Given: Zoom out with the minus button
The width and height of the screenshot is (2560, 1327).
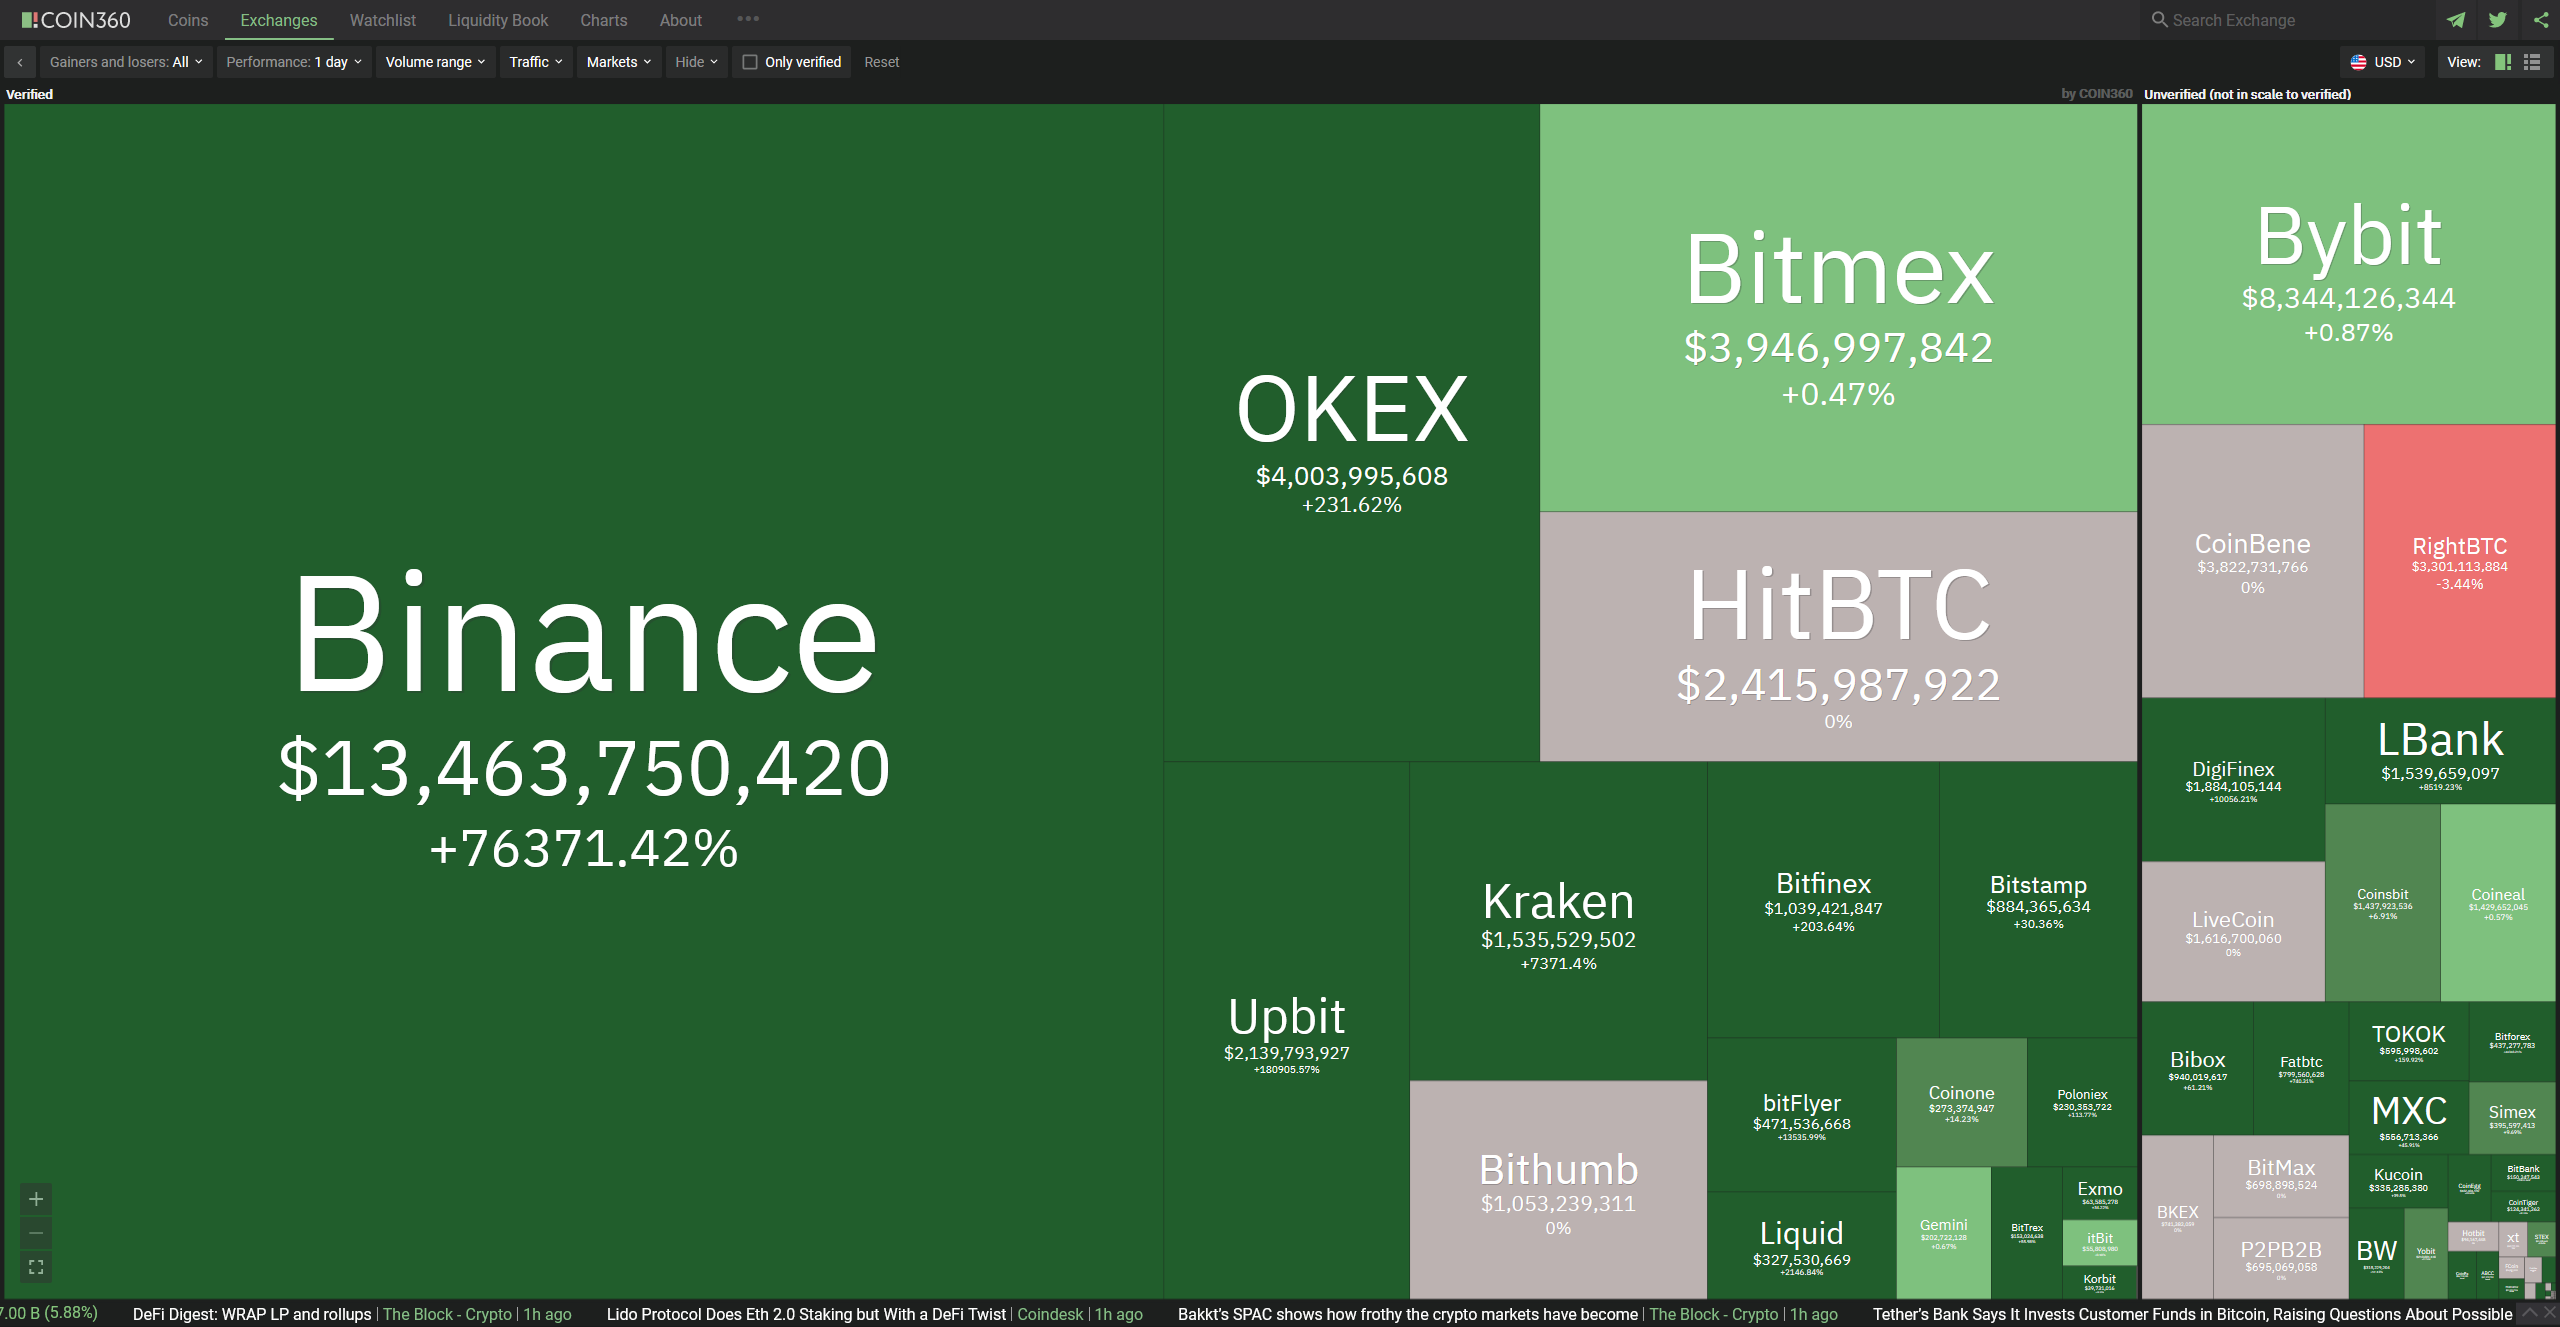Looking at the screenshot, I should tap(36, 1233).
